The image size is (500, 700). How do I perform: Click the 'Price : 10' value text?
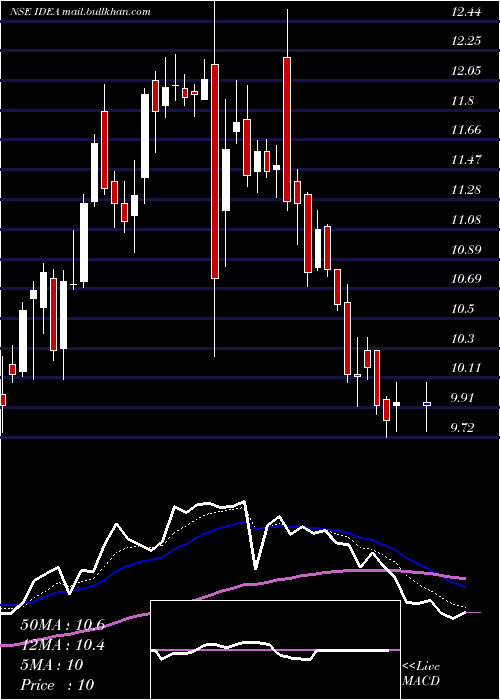pos(57,685)
